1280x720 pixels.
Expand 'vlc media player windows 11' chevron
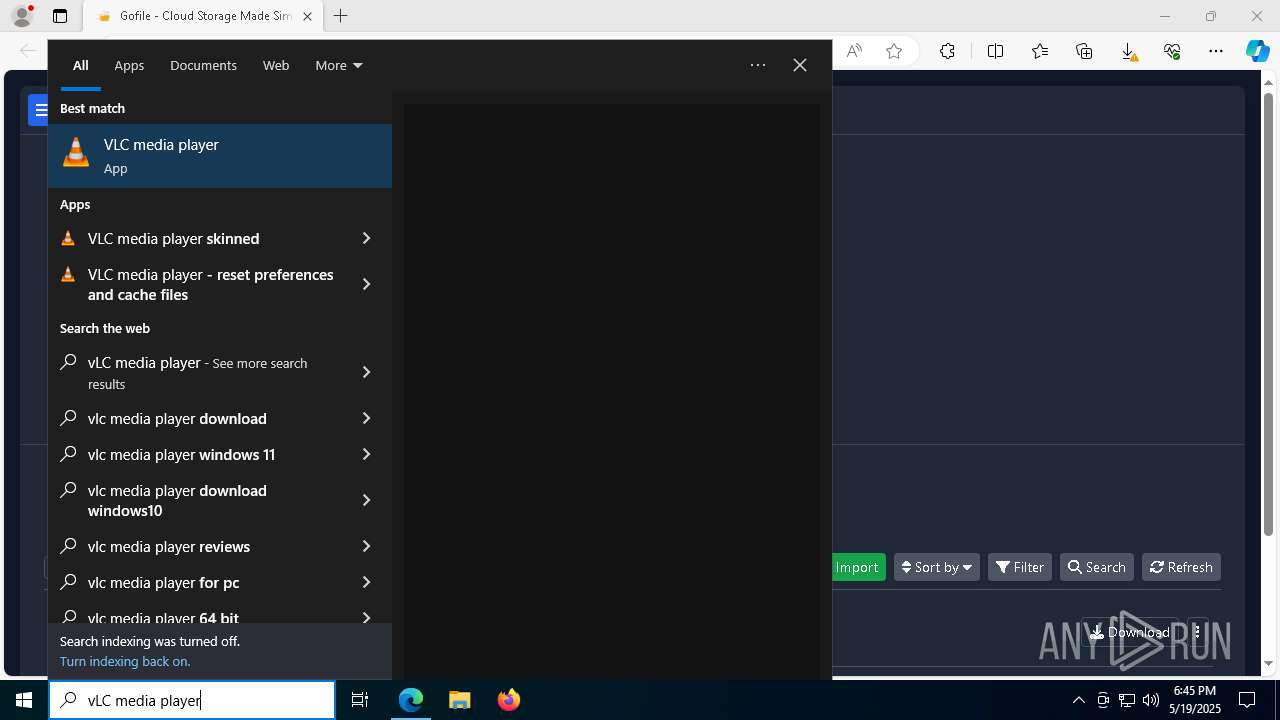(x=366, y=454)
